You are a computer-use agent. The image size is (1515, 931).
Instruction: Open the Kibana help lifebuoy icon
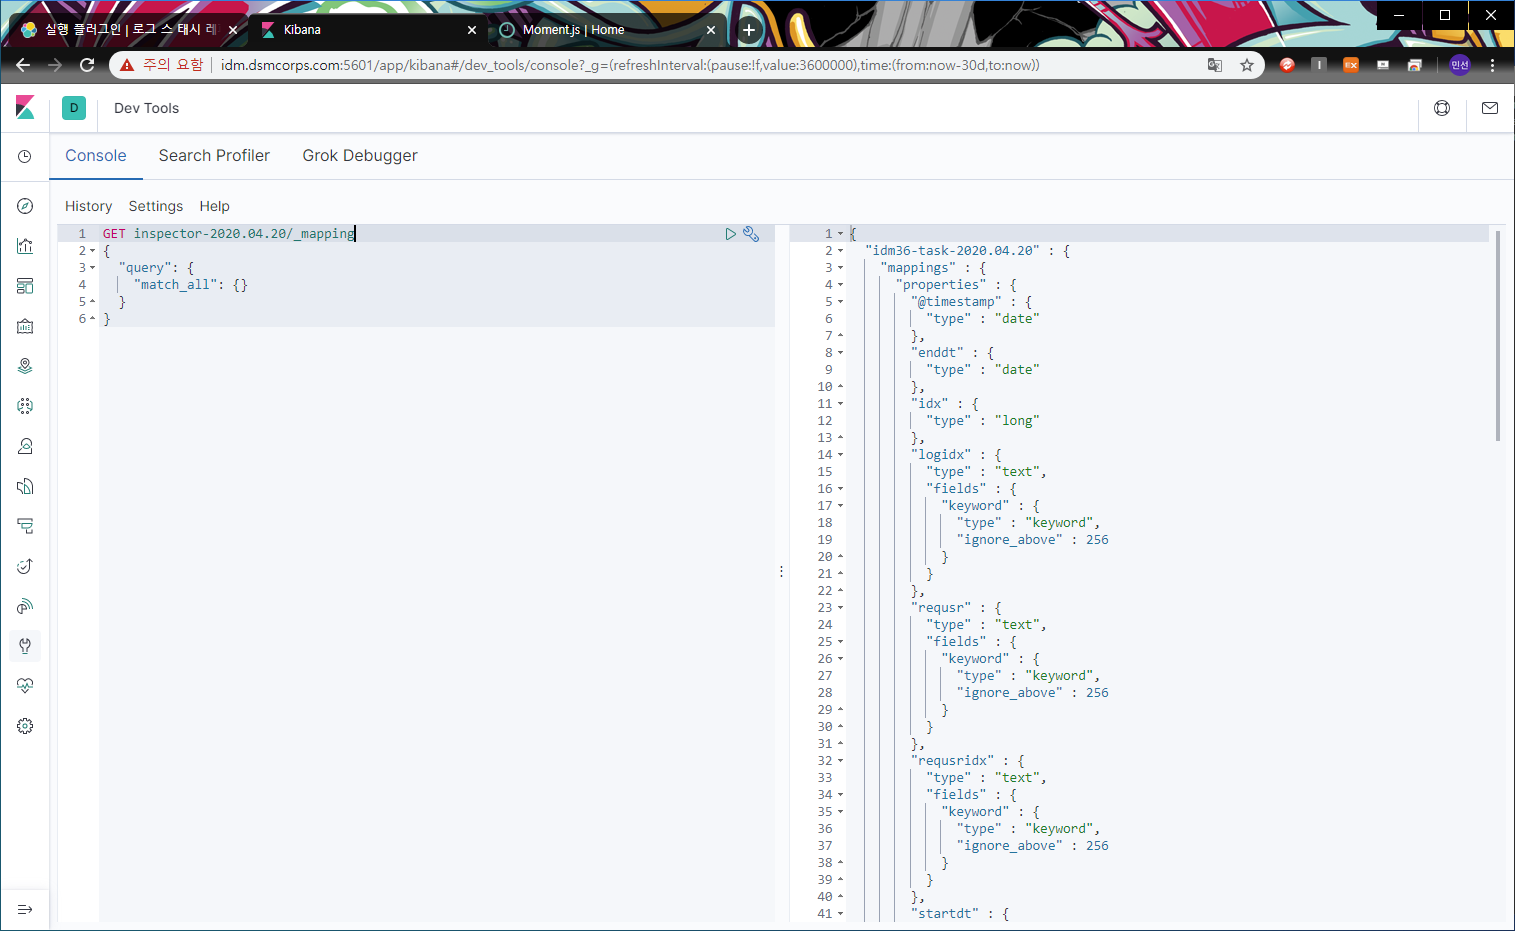point(1442,108)
